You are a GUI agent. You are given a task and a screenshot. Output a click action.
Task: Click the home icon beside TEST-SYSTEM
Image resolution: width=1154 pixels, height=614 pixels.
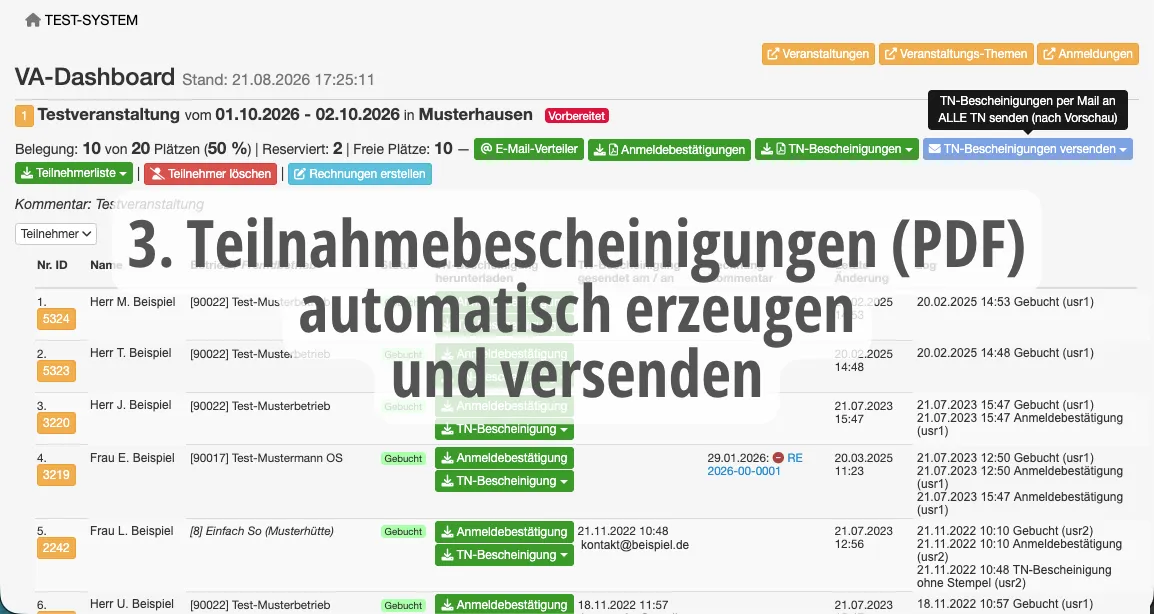pyautogui.click(x=32, y=21)
